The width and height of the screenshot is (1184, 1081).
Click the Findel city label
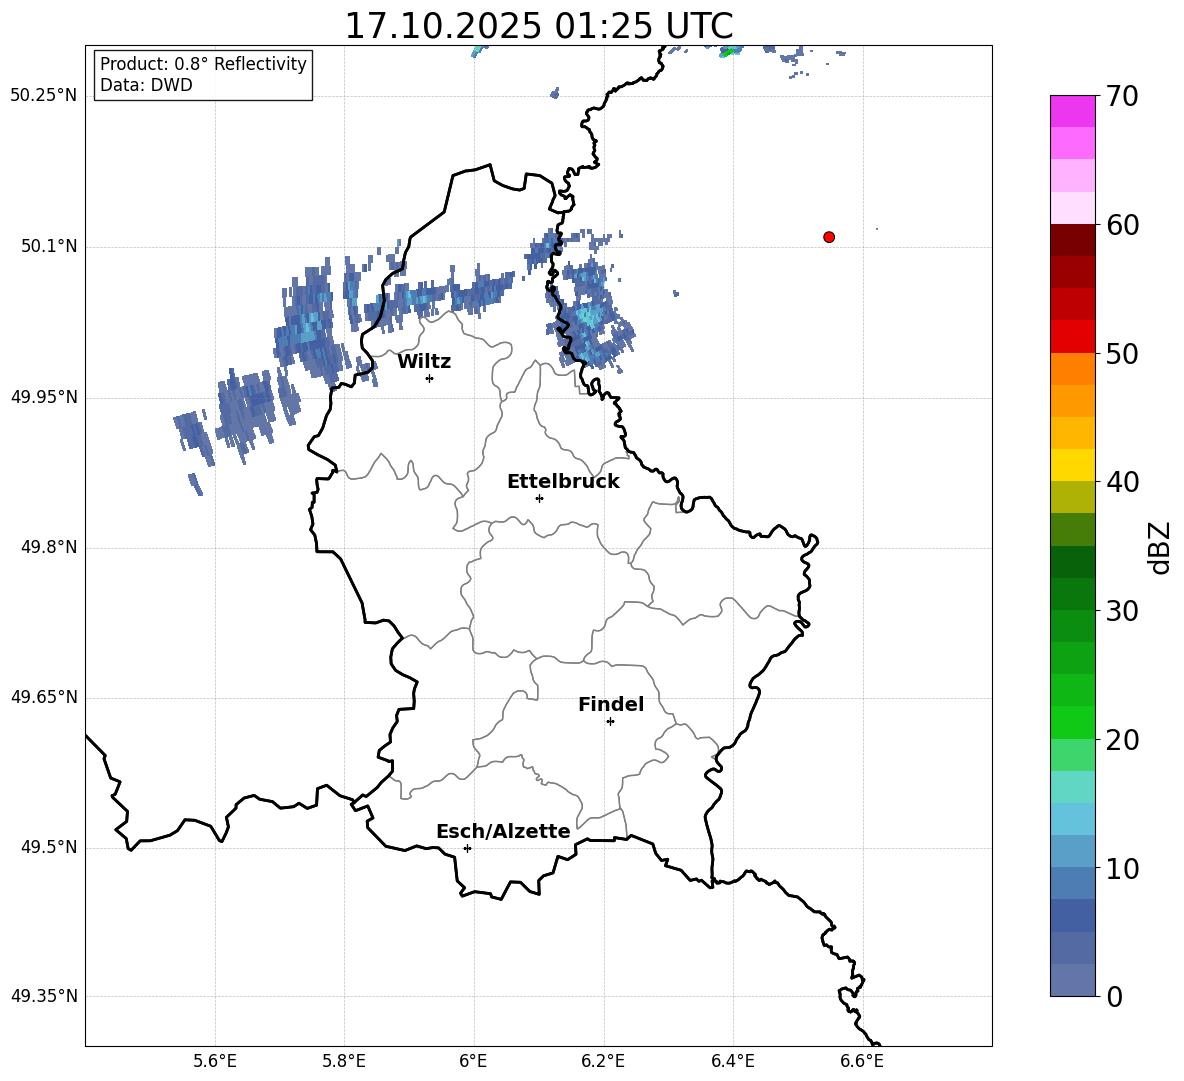[x=611, y=704]
